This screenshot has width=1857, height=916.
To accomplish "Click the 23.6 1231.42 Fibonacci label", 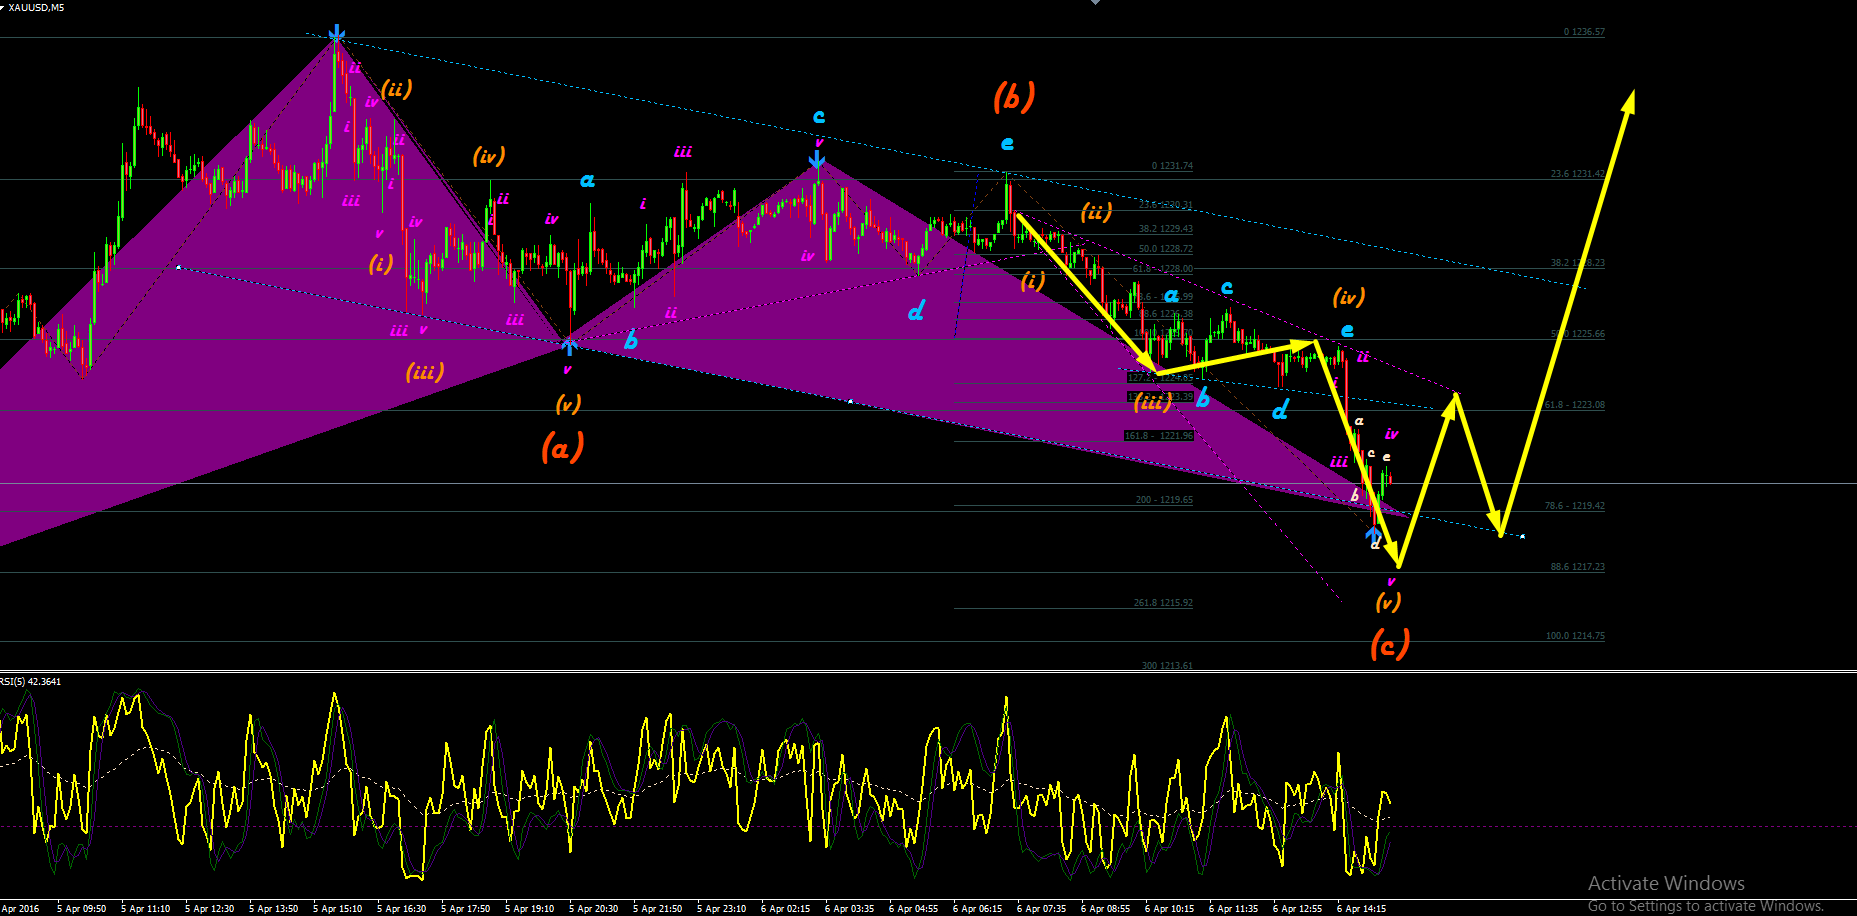I will point(1577,174).
